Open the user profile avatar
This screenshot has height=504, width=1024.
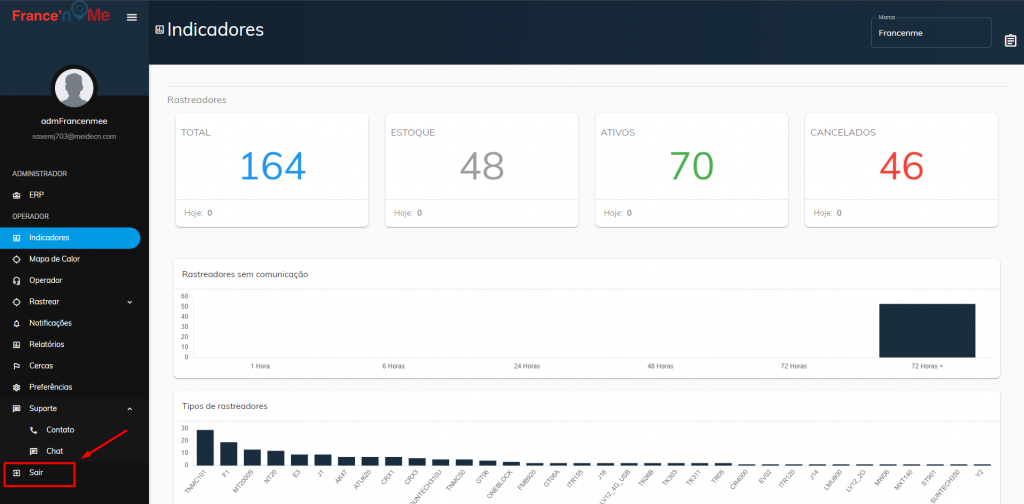pos(74,89)
